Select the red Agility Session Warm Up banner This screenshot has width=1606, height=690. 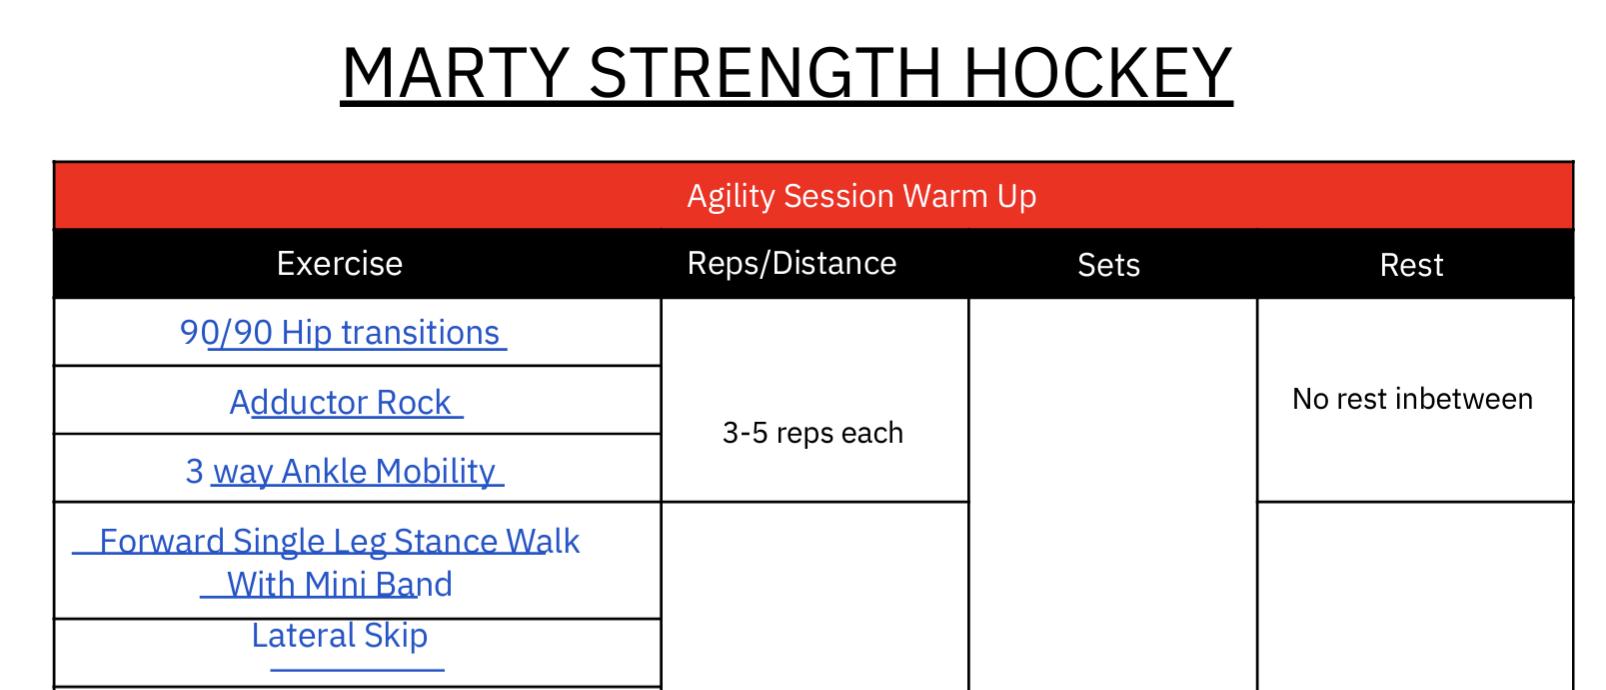861,196
